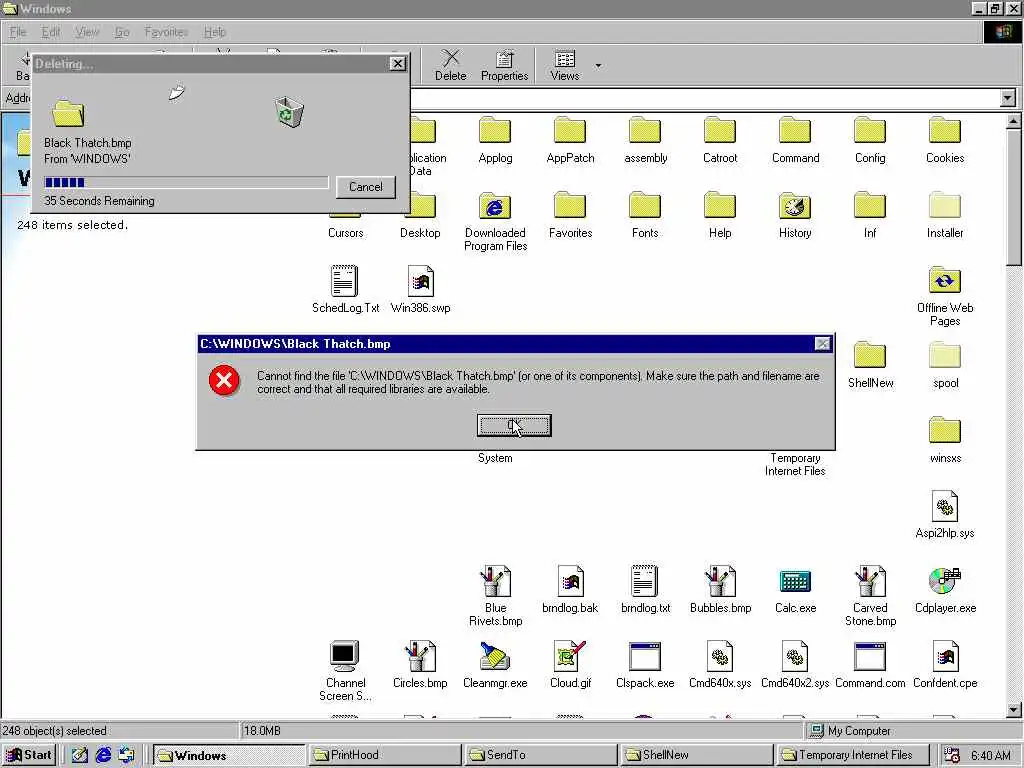Open the Edit menu
The height and width of the screenshot is (768, 1024).
[x=50, y=32]
